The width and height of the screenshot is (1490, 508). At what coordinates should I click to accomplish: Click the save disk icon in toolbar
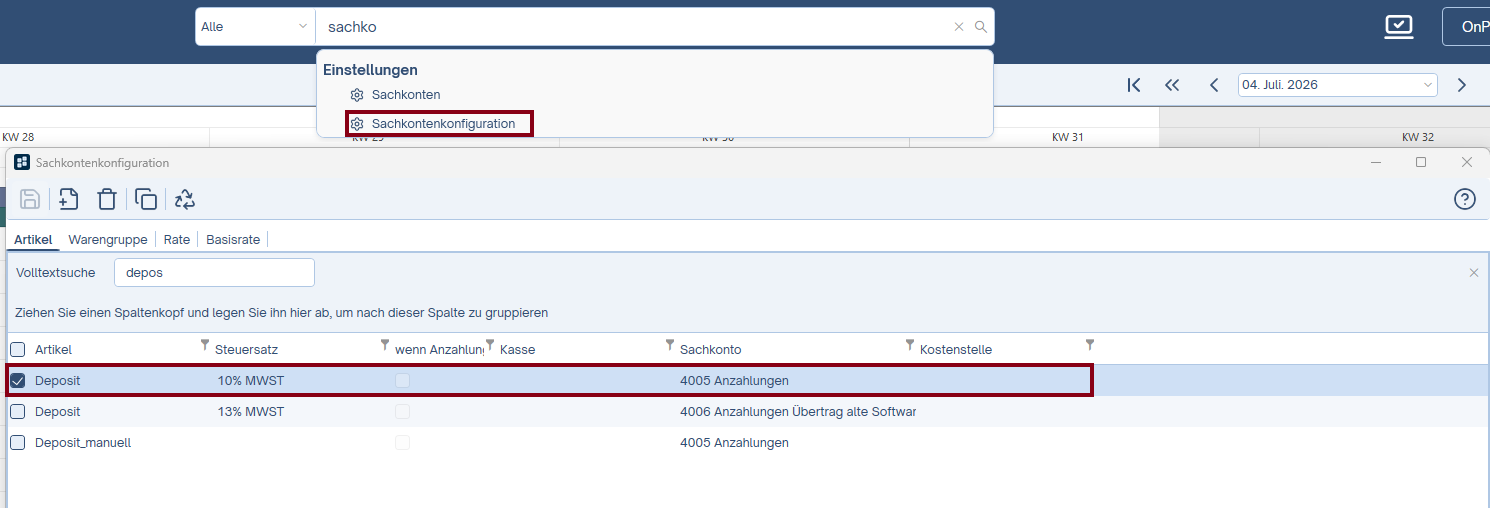30,199
